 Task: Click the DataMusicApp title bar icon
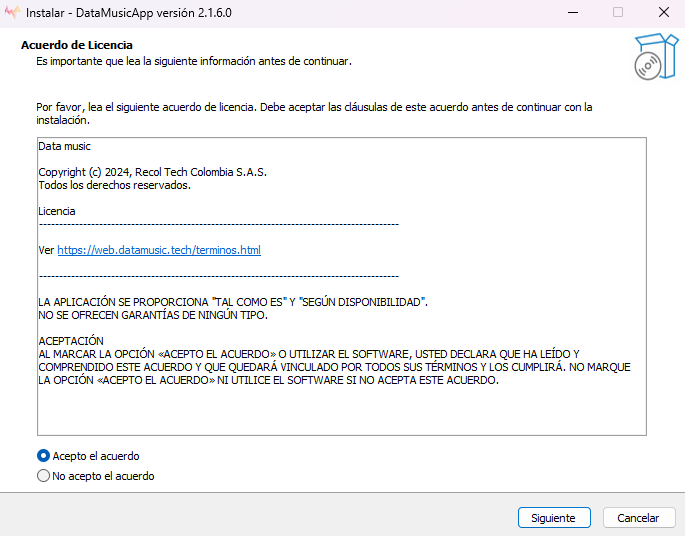12,12
